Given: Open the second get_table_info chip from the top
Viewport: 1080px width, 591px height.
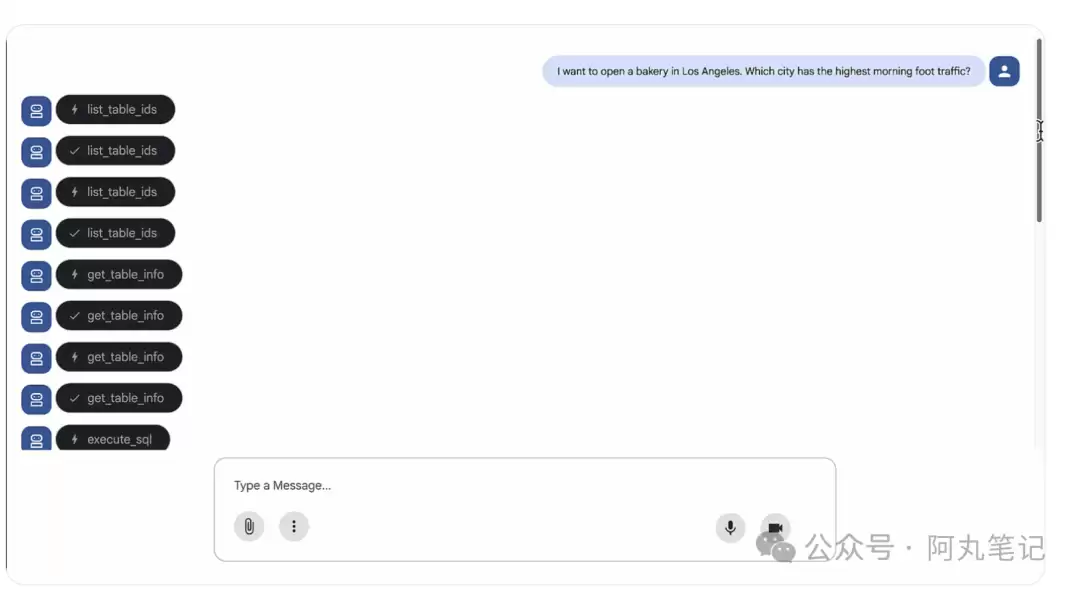Looking at the screenshot, I should [x=119, y=316].
